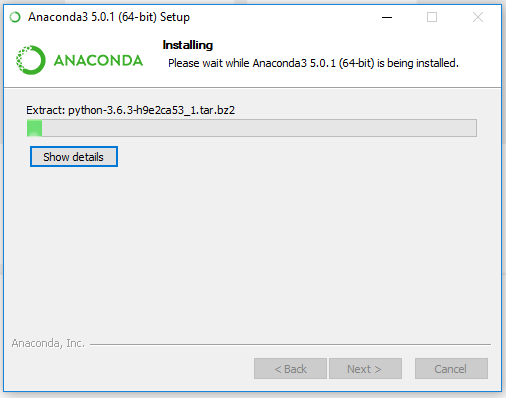
Task: Click the disabled Back button
Action: pyautogui.click(x=290, y=369)
